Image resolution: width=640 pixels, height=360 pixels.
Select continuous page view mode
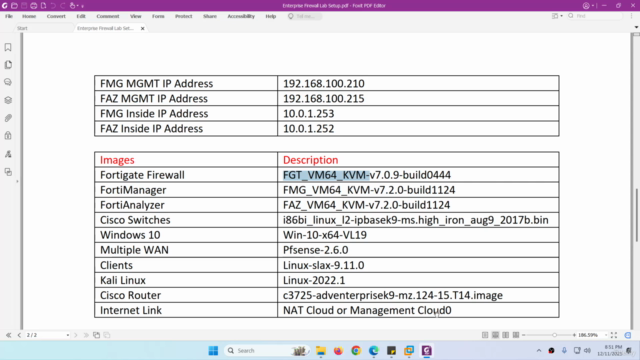tap(495, 335)
